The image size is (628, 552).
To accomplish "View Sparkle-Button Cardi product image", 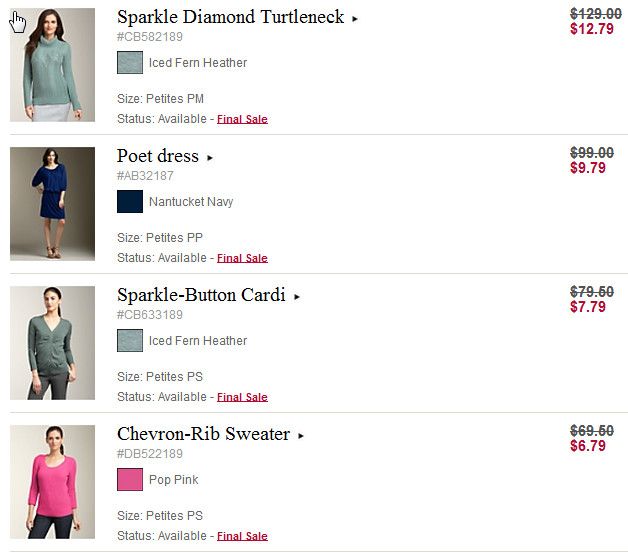I will 52,343.
